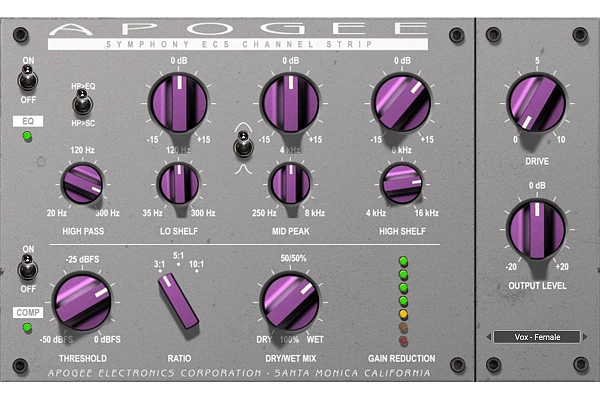This screenshot has height=400, width=600.
Task: Click the HIGH SHELF label
Action: (402, 231)
